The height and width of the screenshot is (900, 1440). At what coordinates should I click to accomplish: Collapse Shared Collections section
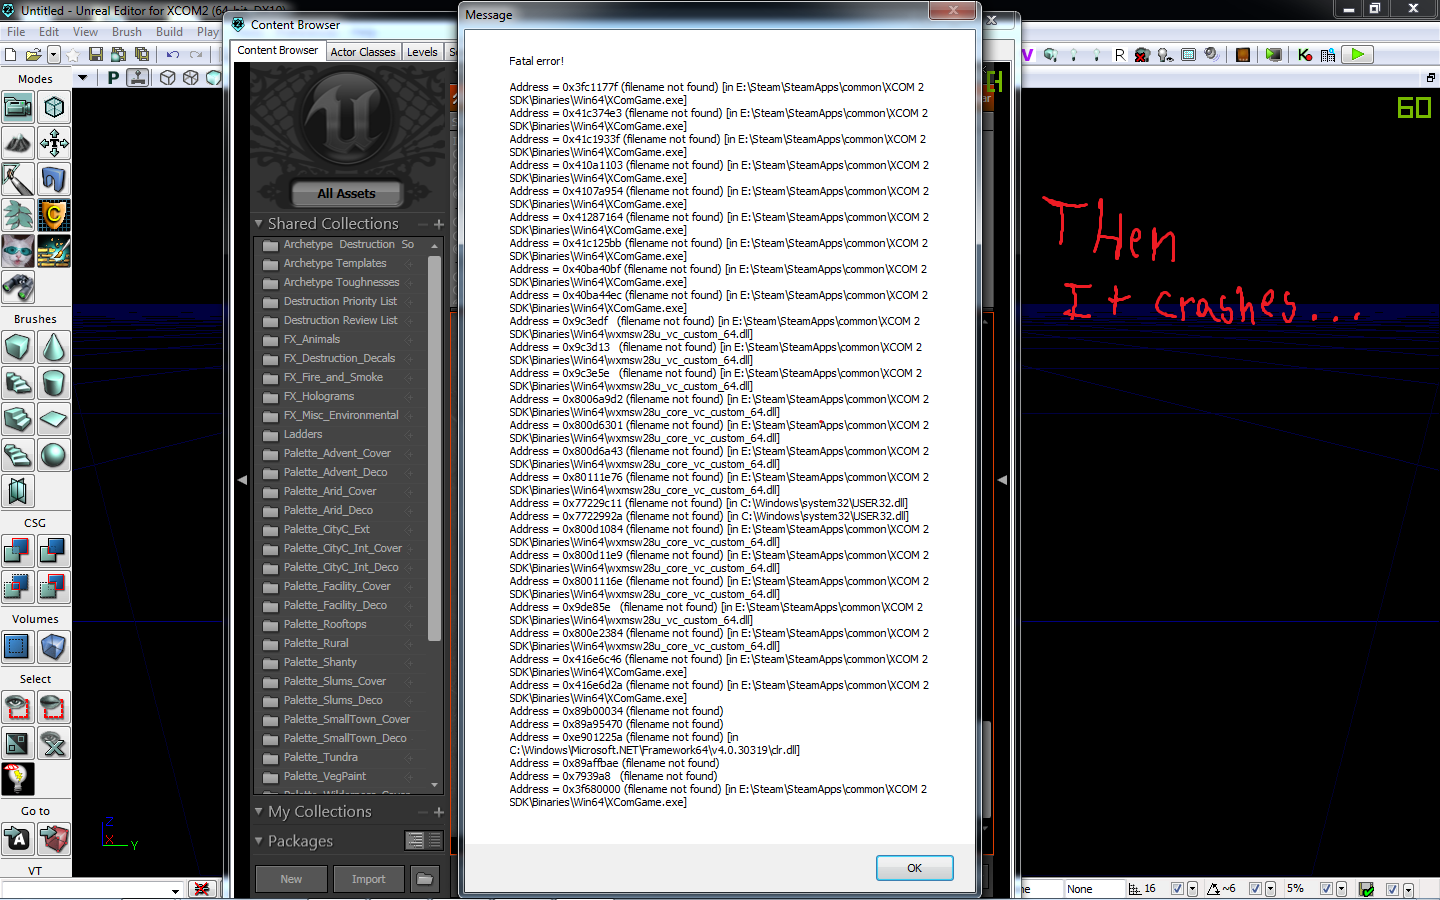259,223
